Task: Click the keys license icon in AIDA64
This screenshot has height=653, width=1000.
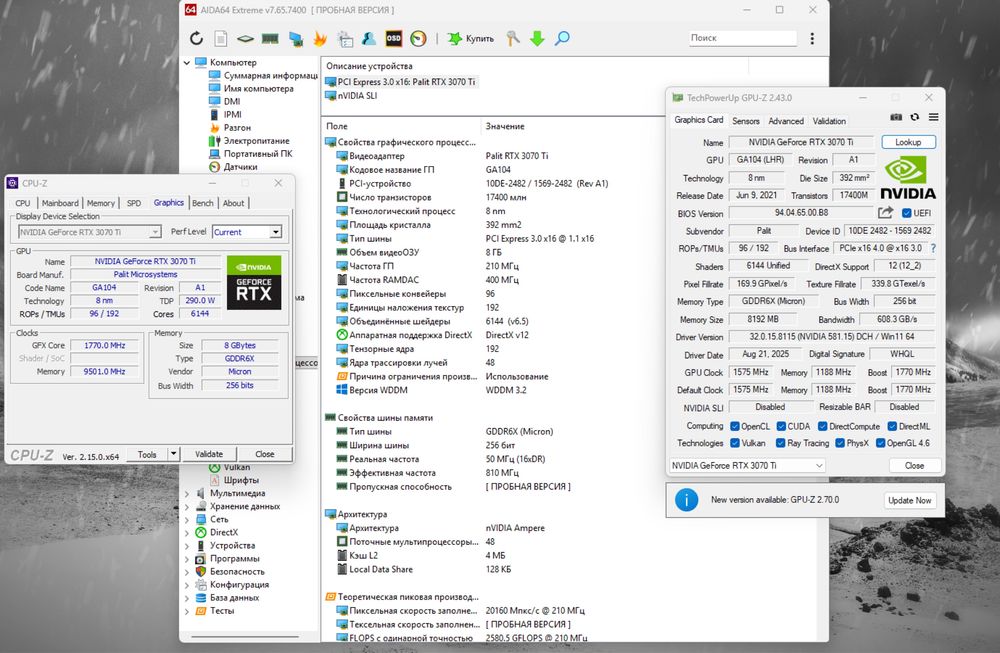Action: (513, 38)
